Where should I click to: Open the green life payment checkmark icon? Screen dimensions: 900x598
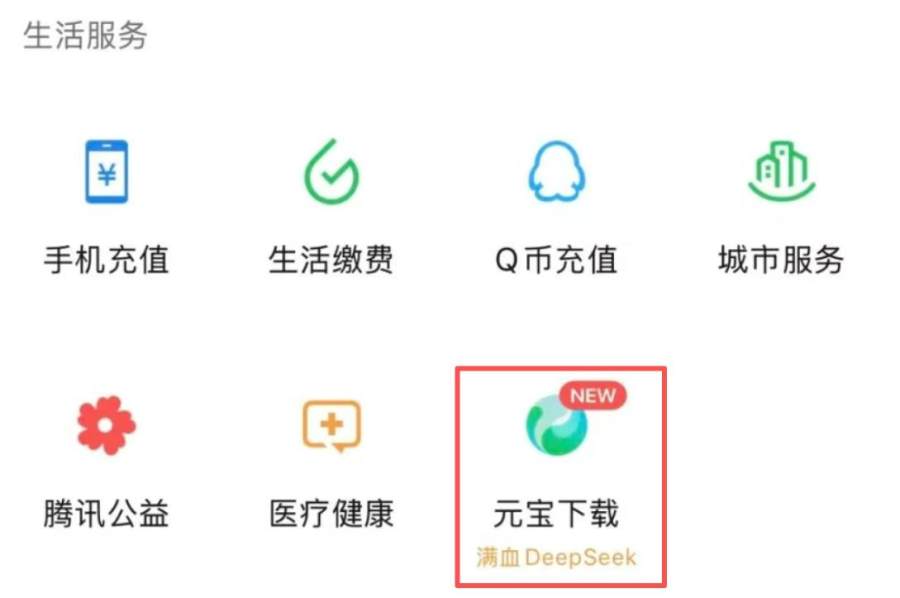331,172
